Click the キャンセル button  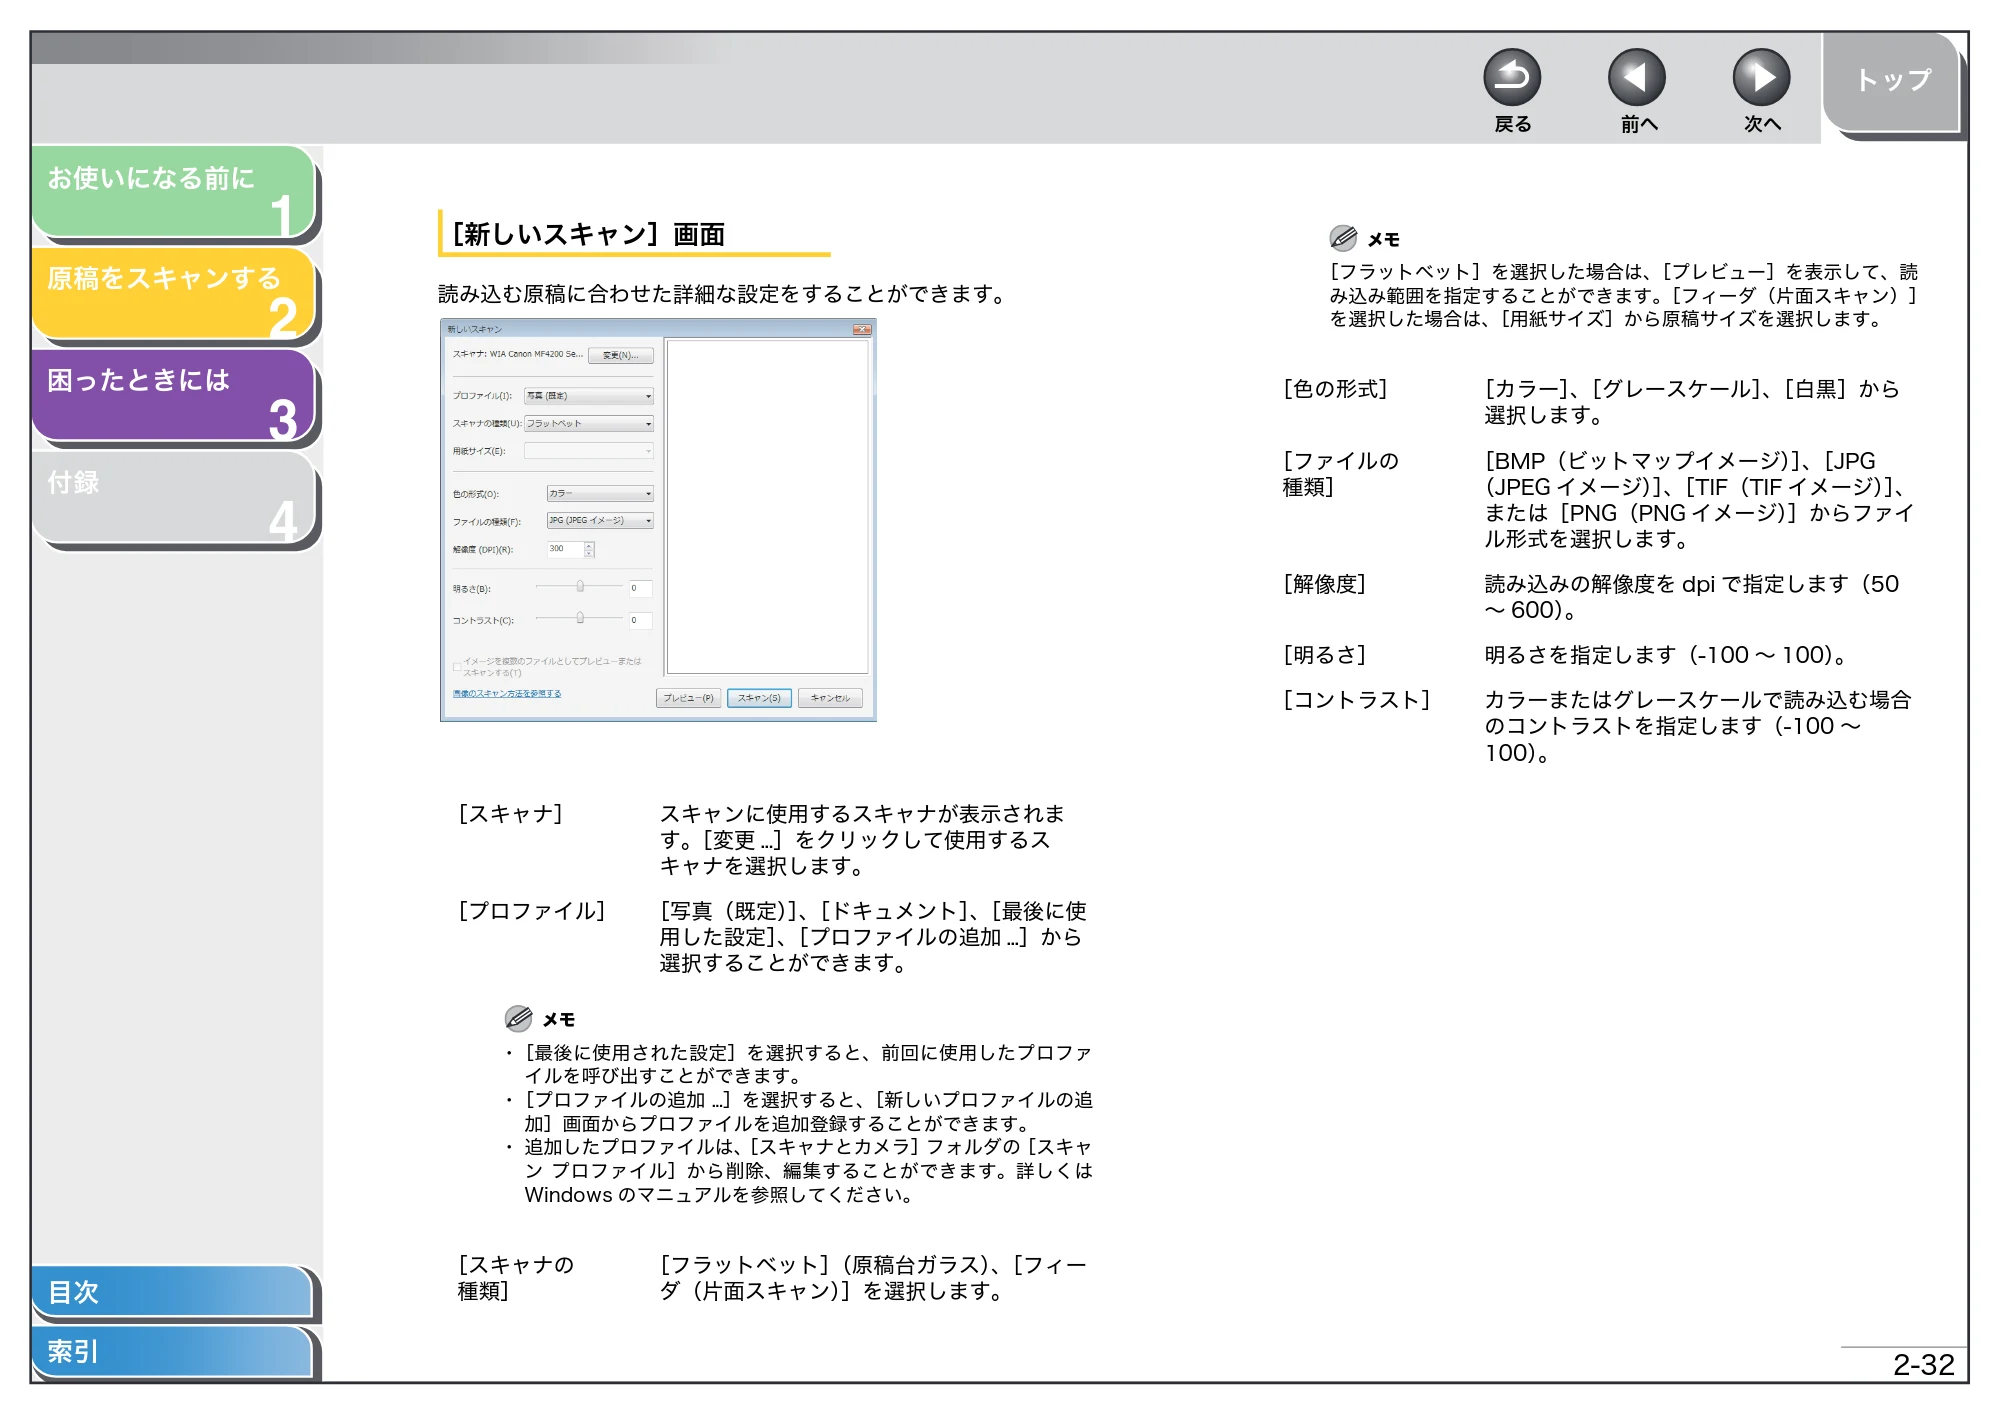point(830,698)
